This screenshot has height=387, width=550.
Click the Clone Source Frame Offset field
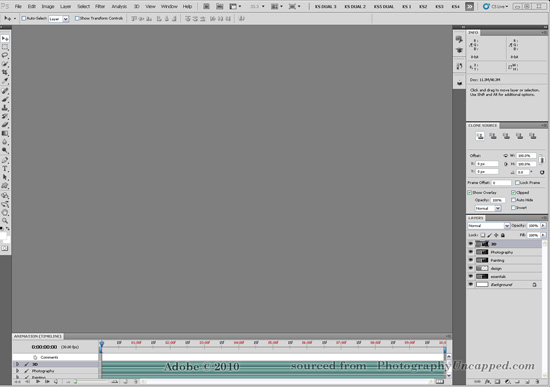pyautogui.click(x=501, y=182)
